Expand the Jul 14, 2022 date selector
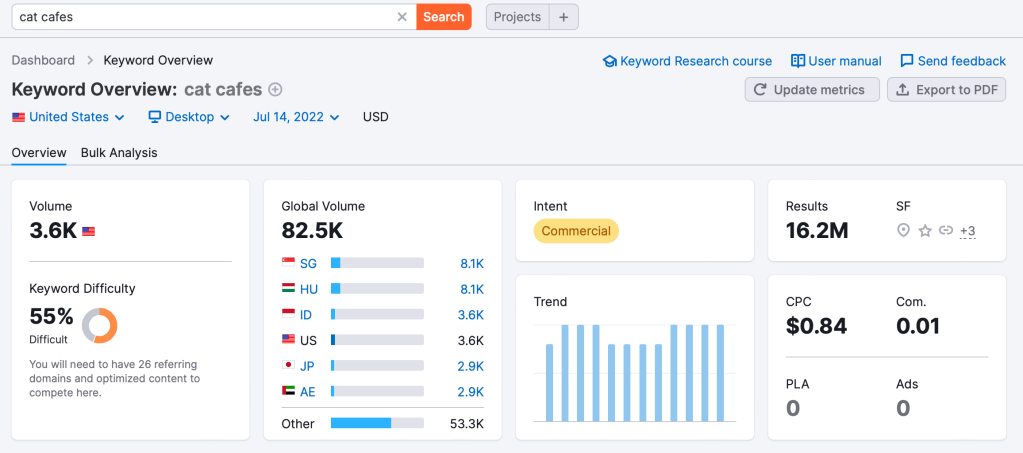Viewport: 1023px width, 453px height. (296, 117)
